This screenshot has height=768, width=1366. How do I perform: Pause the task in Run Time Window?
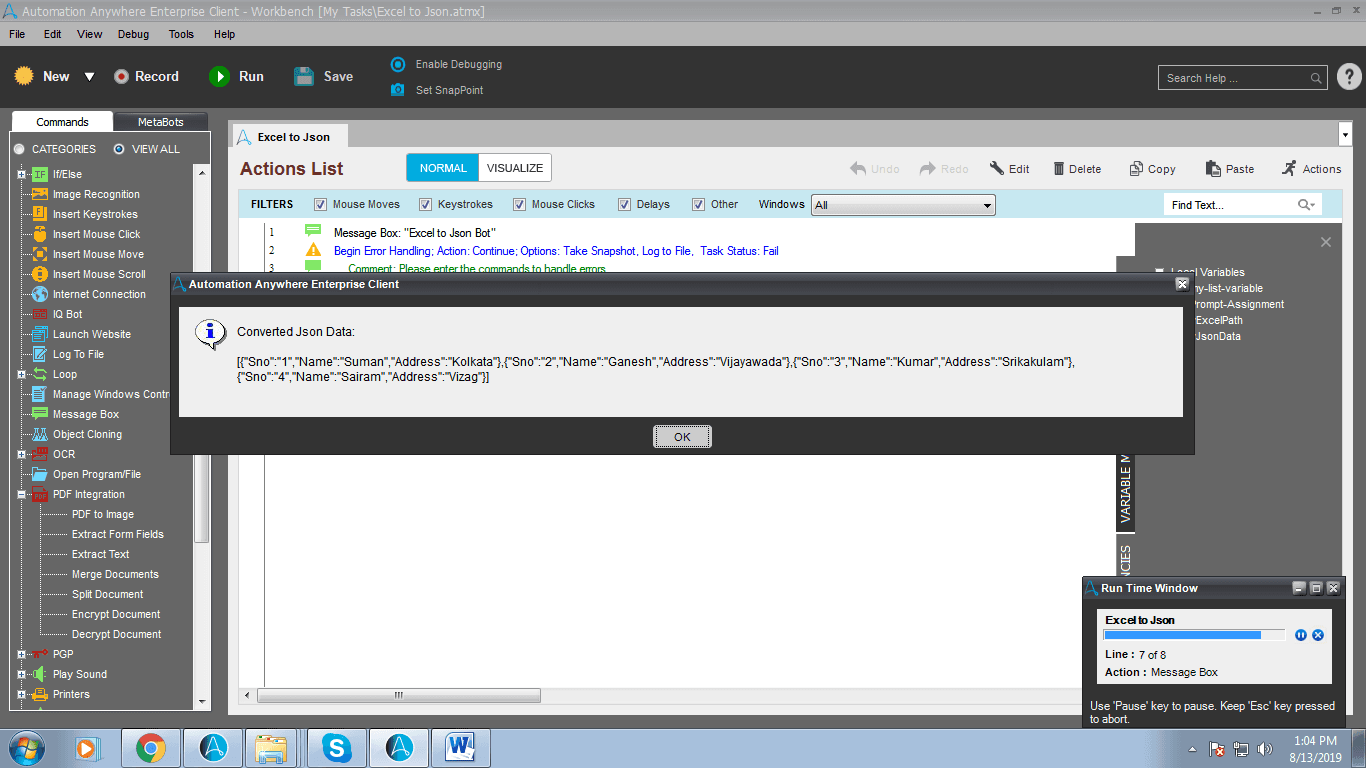1301,635
